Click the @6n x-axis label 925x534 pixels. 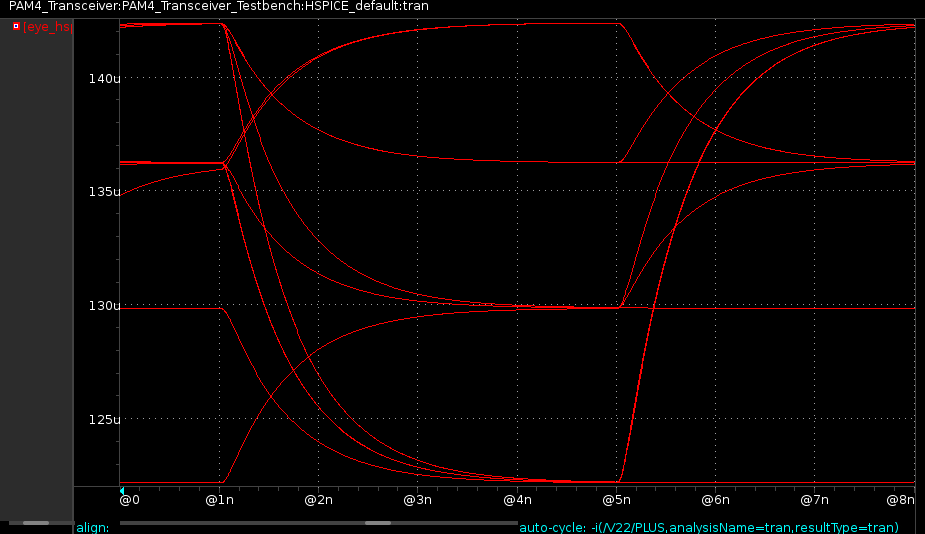(x=716, y=500)
